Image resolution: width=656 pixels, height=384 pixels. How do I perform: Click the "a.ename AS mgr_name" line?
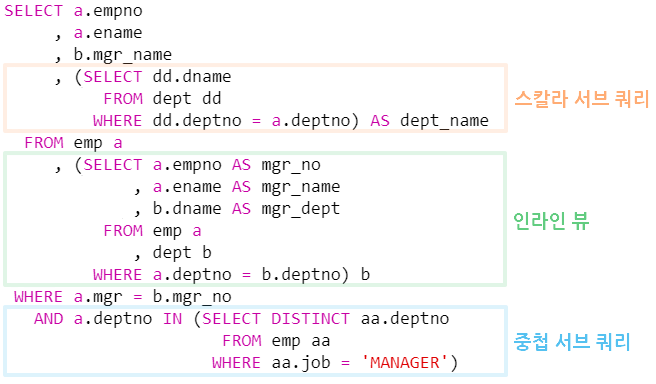246,187
